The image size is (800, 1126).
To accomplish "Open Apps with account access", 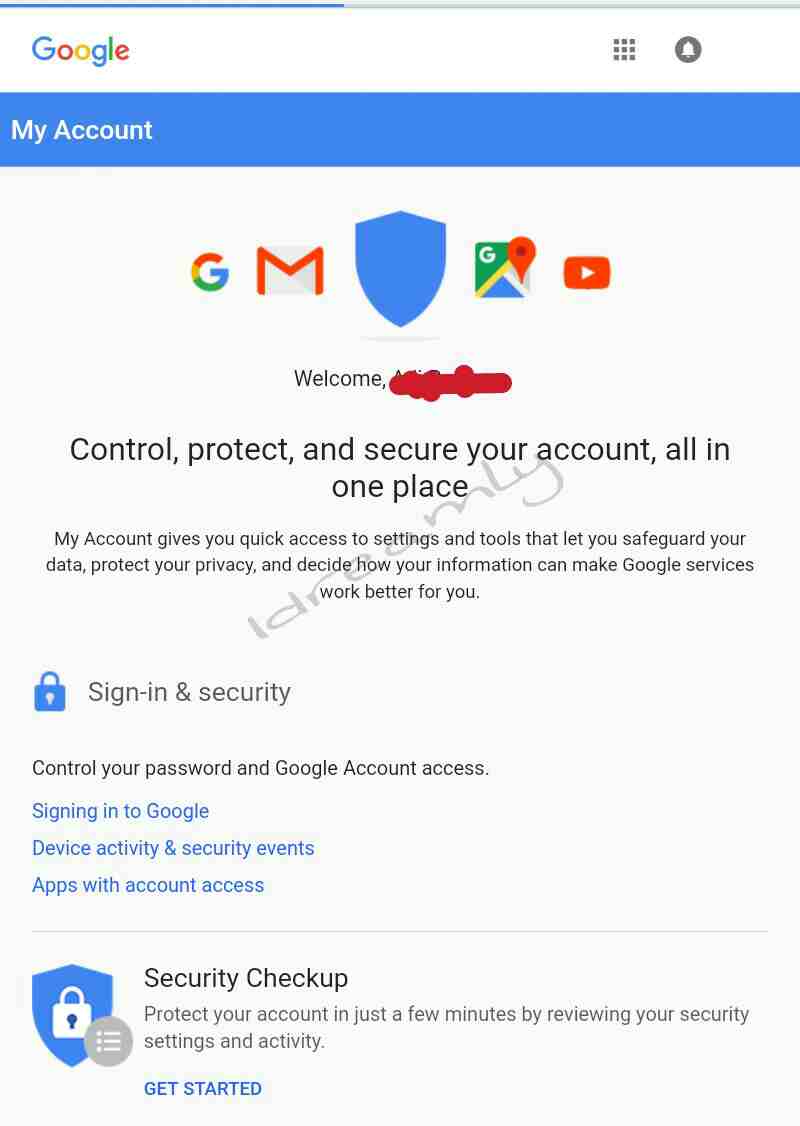I will tap(148, 885).
